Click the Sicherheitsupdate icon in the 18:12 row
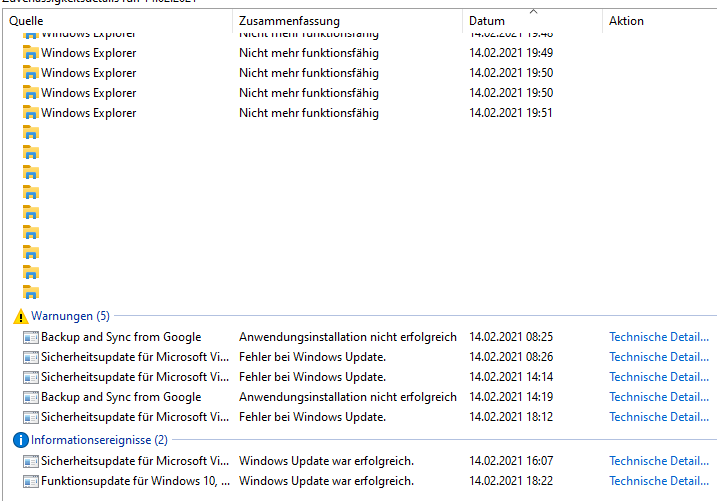 click(31, 417)
